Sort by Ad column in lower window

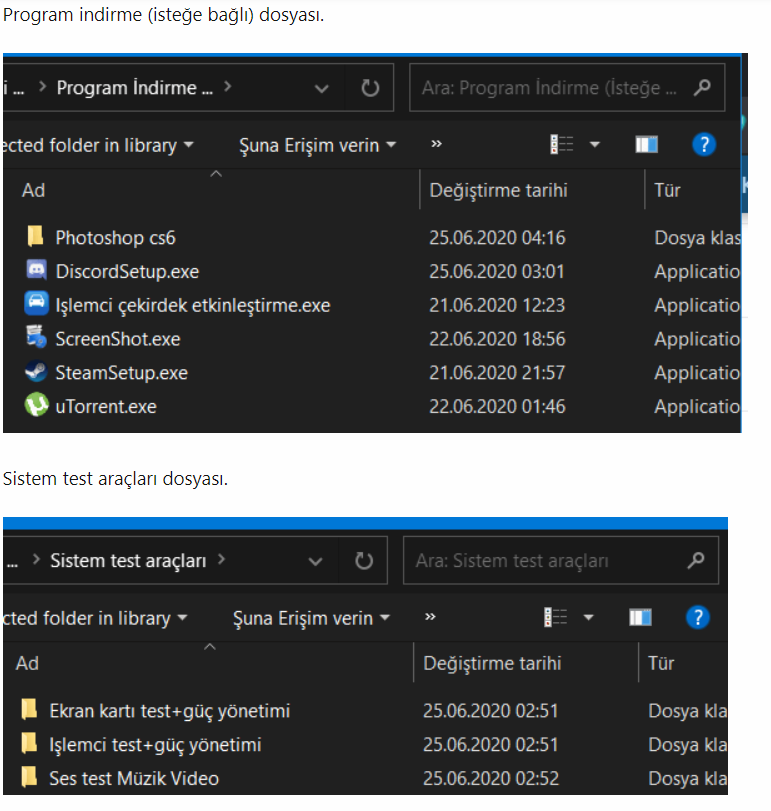click(28, 663)
